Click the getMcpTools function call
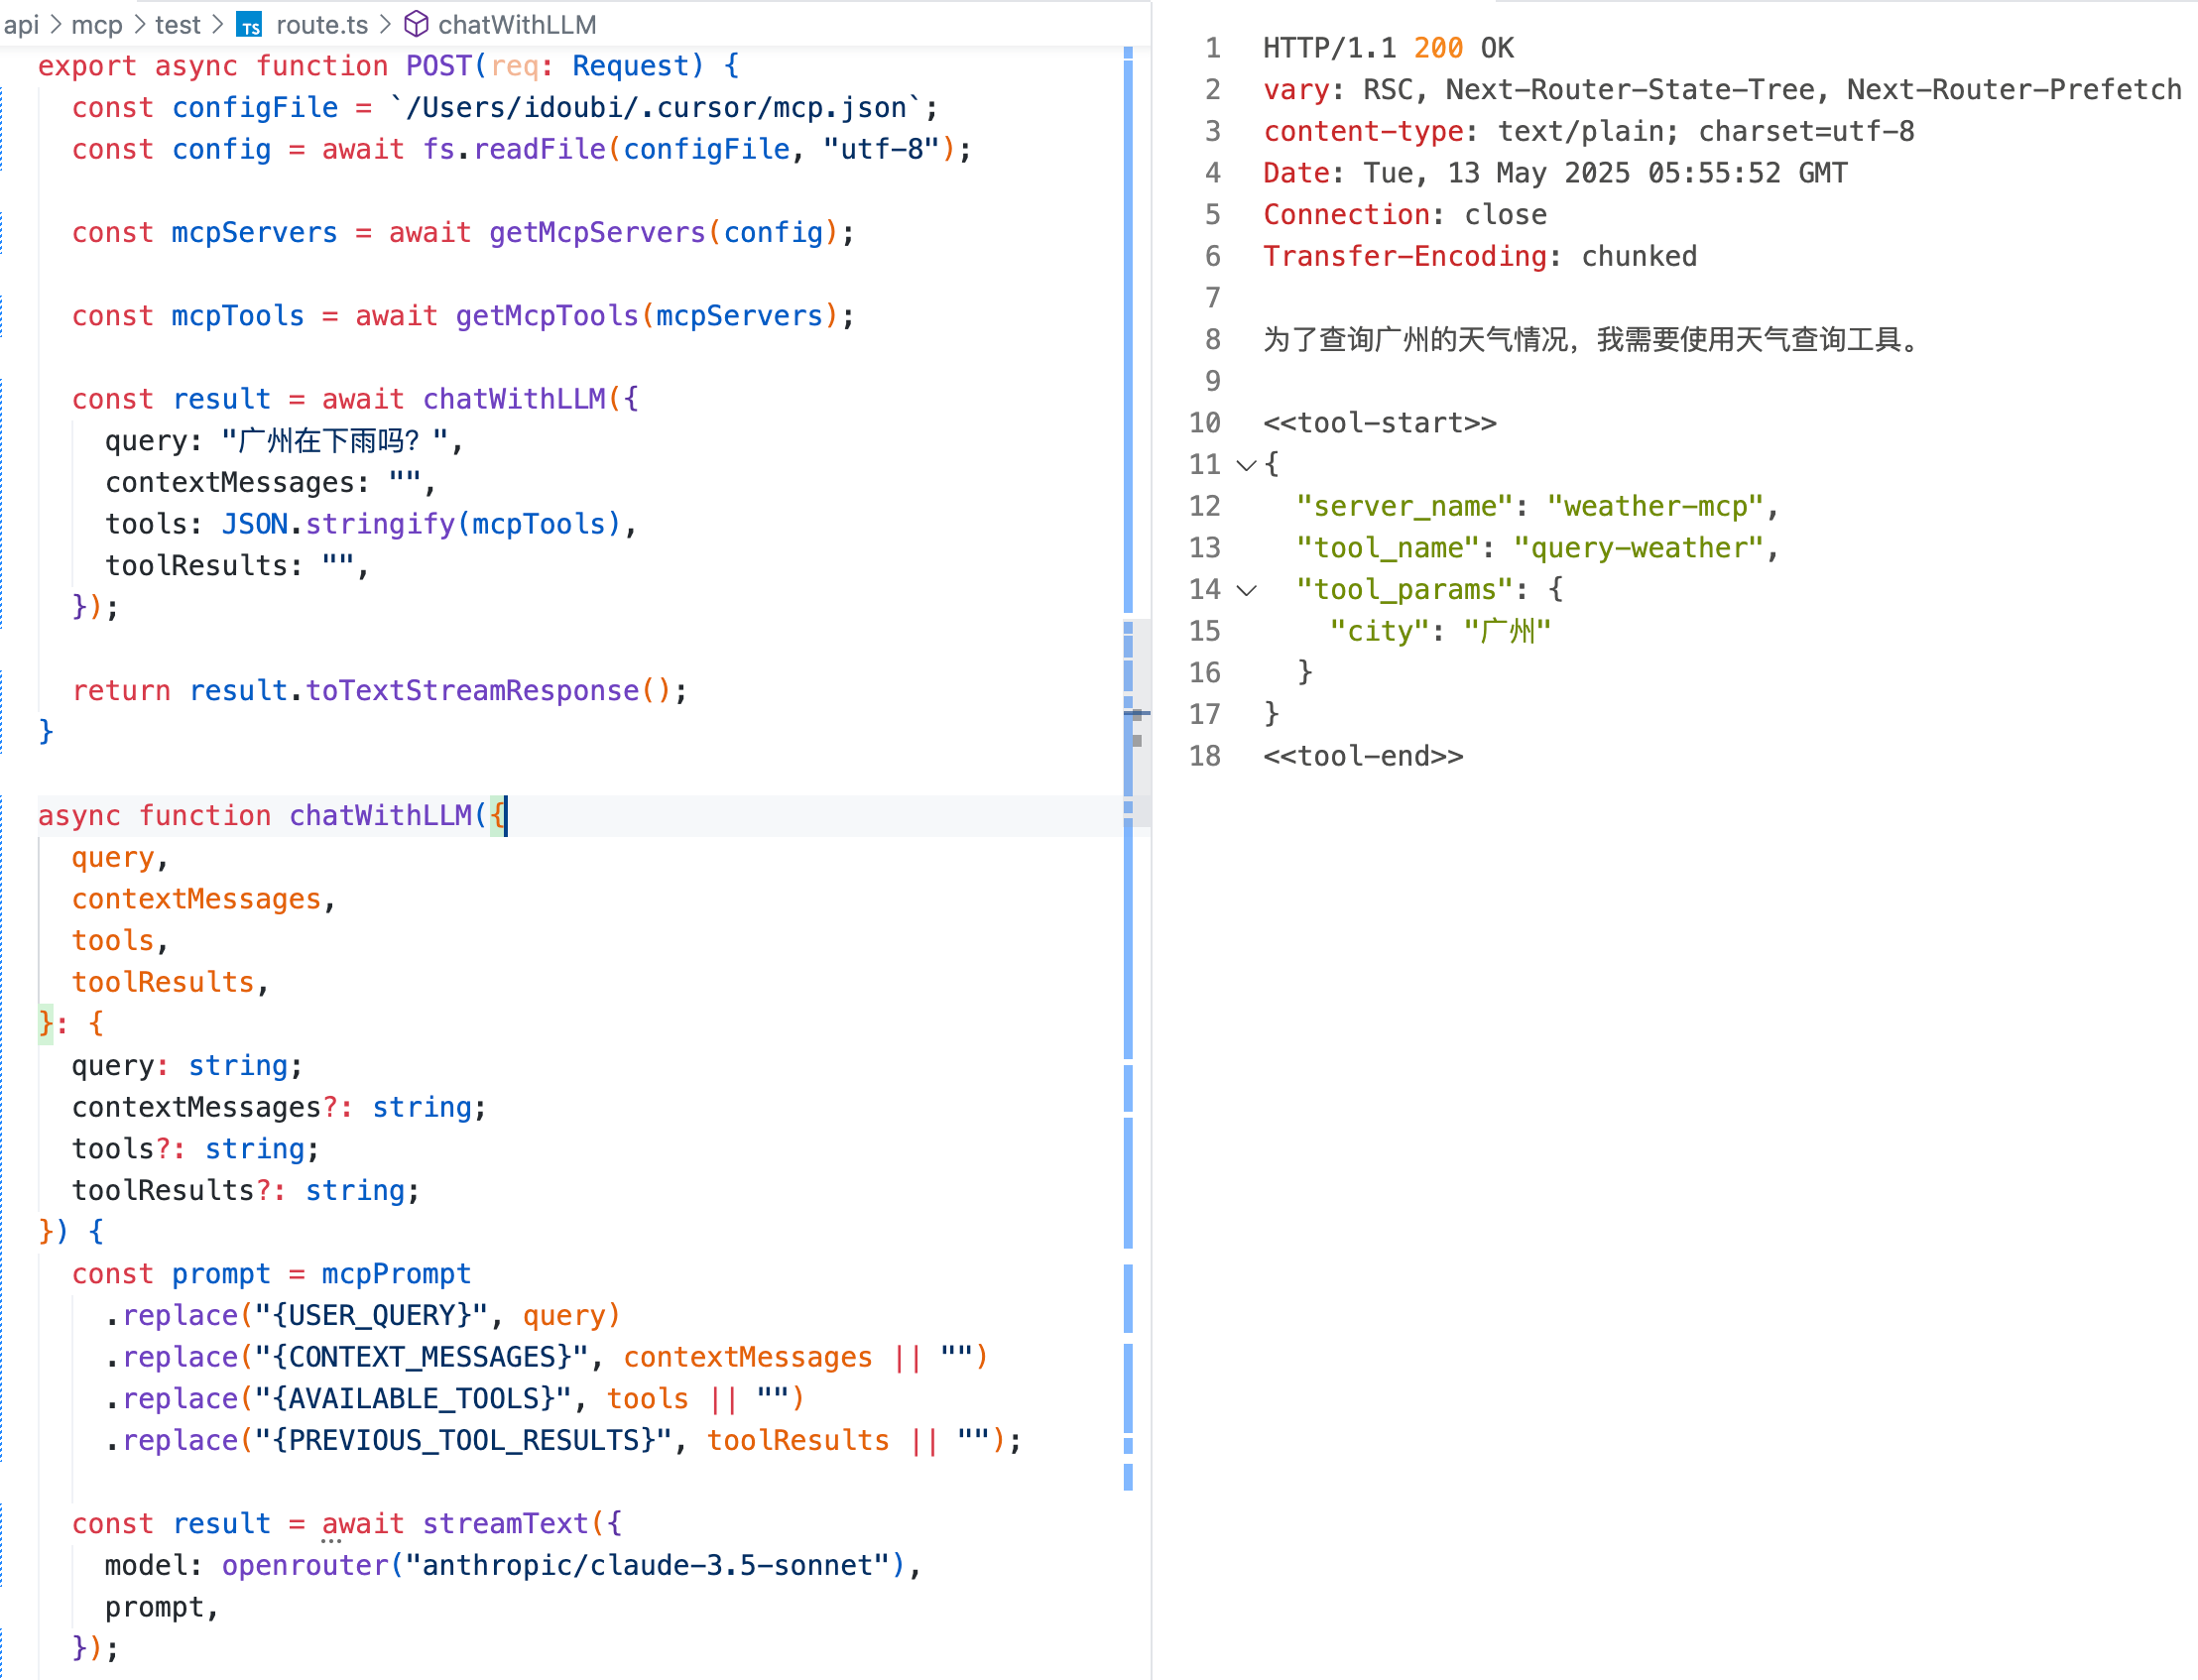The height and width of the screenshot is (1680, 2198). click(546, 316)
